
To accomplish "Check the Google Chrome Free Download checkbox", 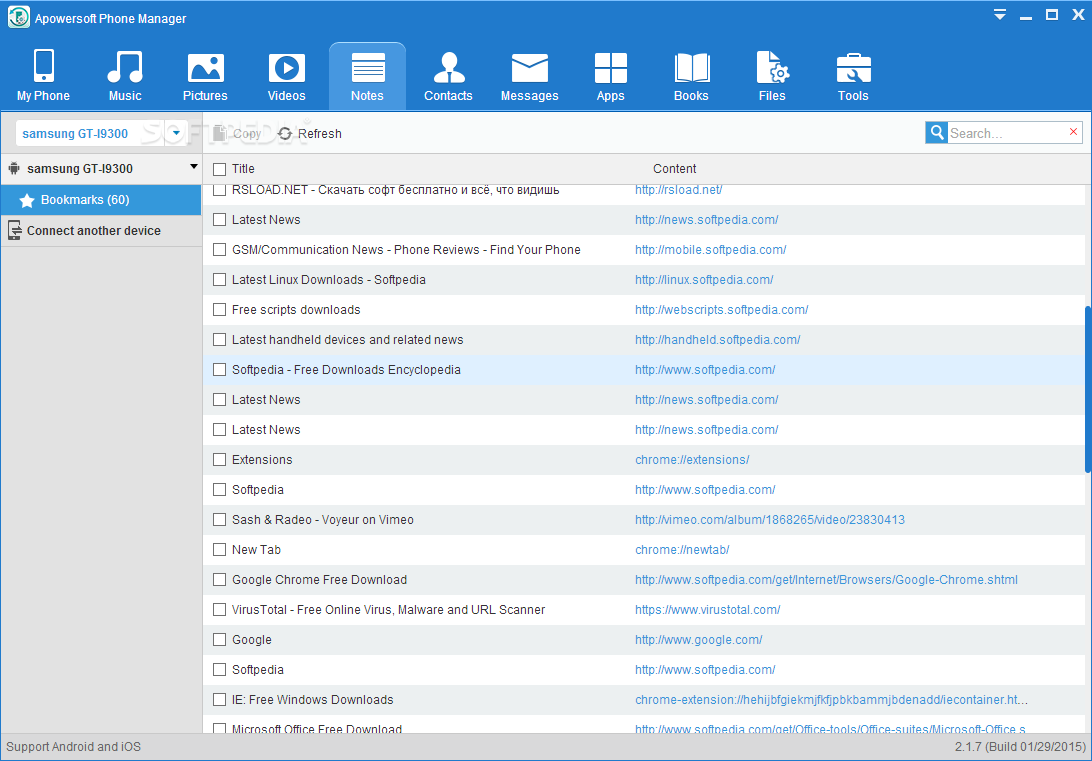I will pos(219,579).
